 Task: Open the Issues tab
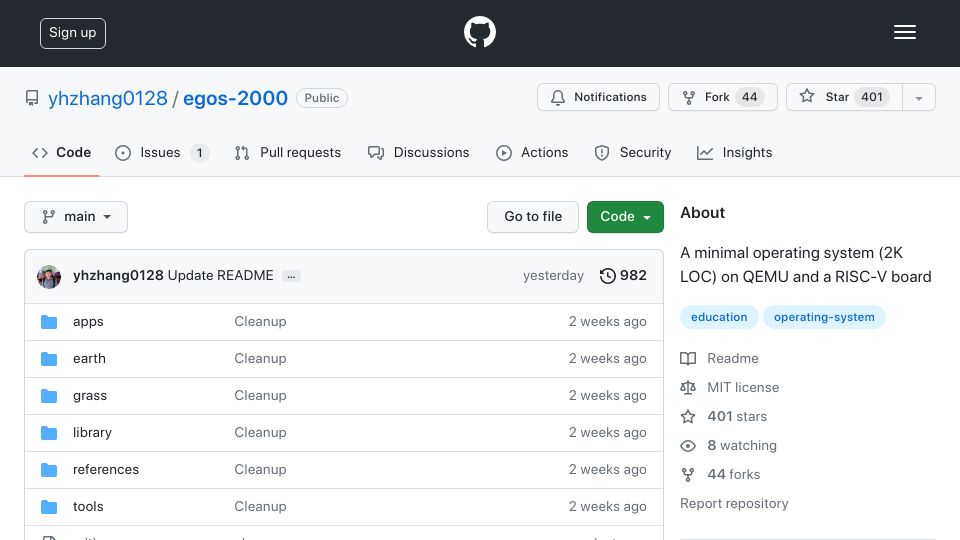point(162,152)
